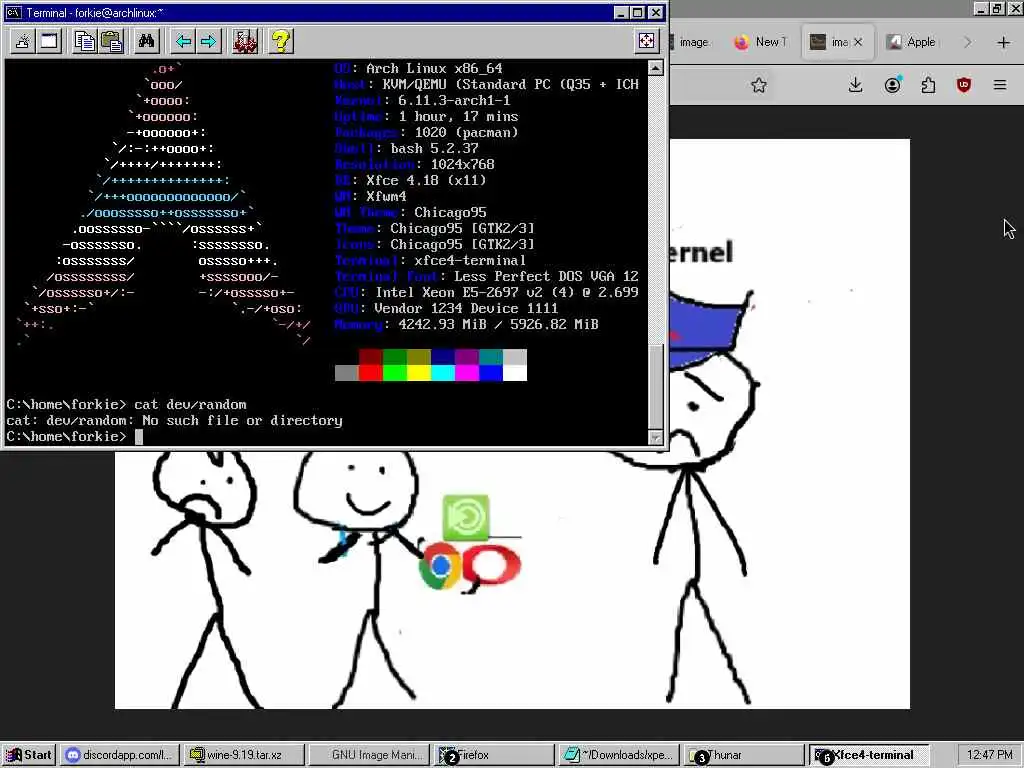Screen dimensions: 1024x768
Task: Switch to Thunar taskbar group
Action: 744,755
